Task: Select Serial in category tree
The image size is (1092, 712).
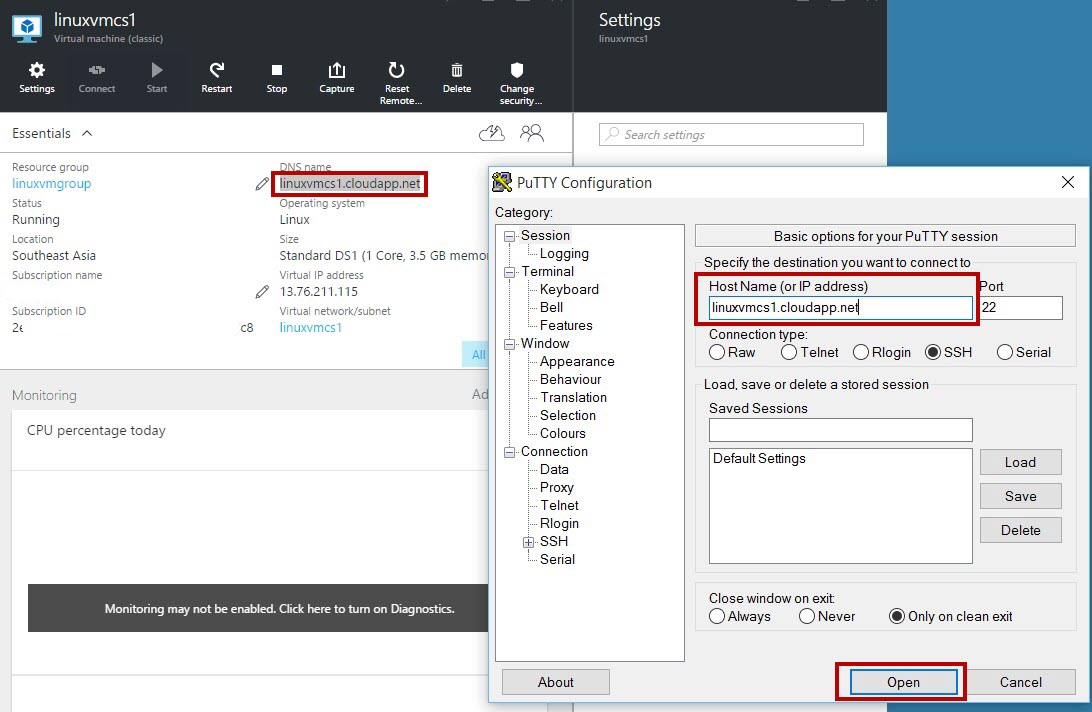Action: [x=557, y=559]
